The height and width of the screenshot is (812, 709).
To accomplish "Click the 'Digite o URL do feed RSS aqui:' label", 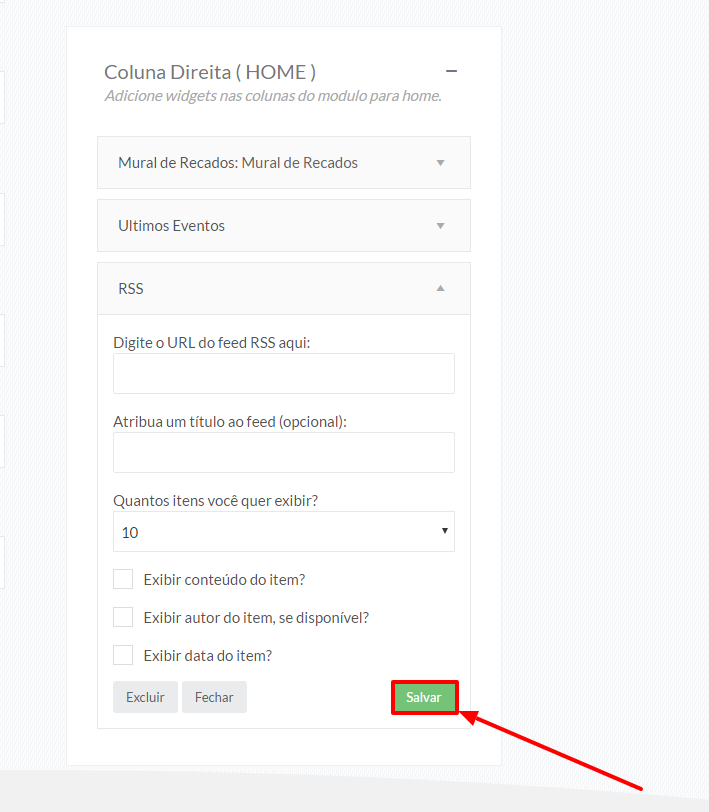I will pyautogui.click(x=212, y=343).
